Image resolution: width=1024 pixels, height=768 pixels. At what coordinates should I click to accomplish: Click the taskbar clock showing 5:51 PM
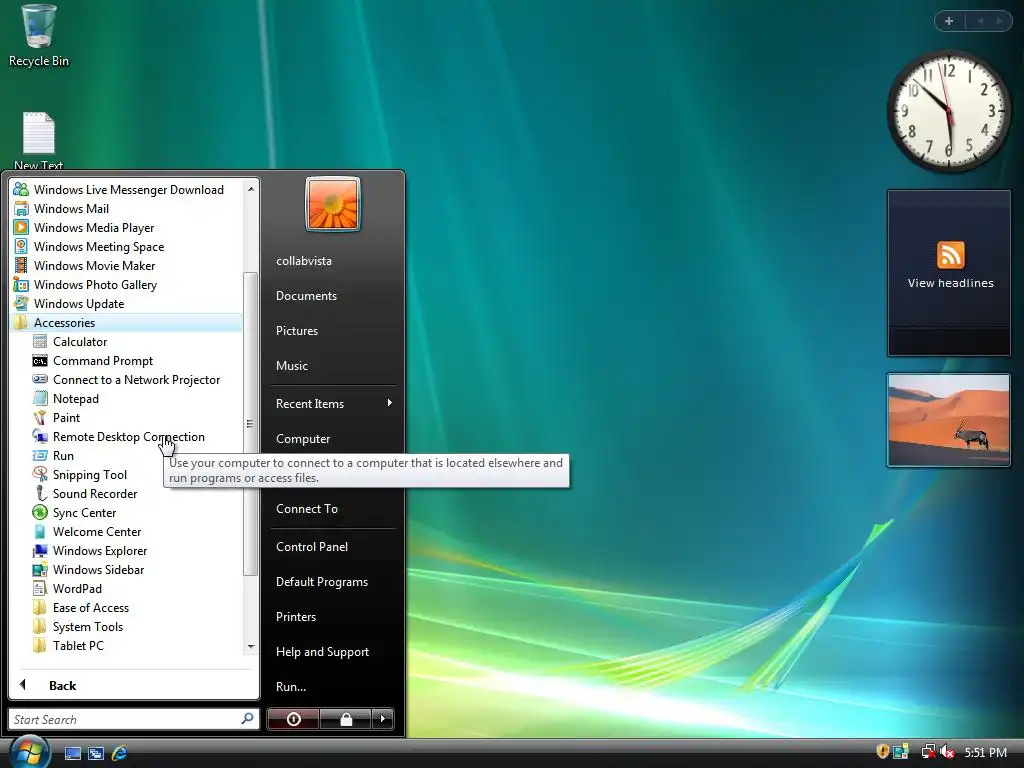[x=985, y=752]
